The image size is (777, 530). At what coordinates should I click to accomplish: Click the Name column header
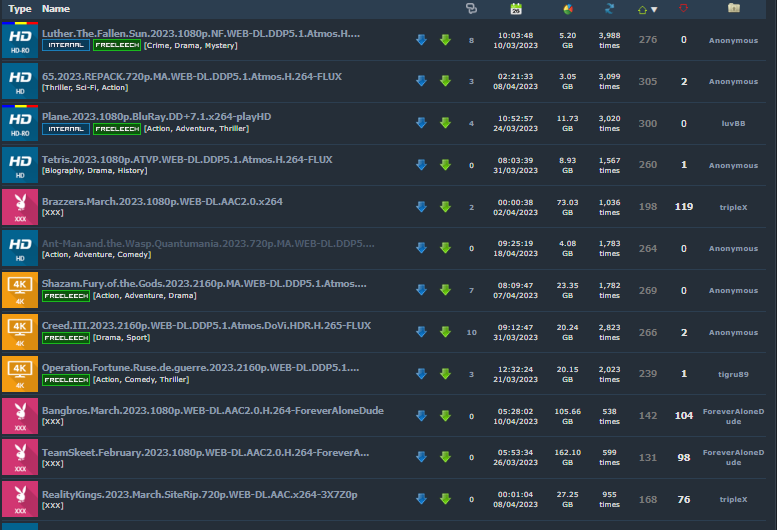coord(56,9)
